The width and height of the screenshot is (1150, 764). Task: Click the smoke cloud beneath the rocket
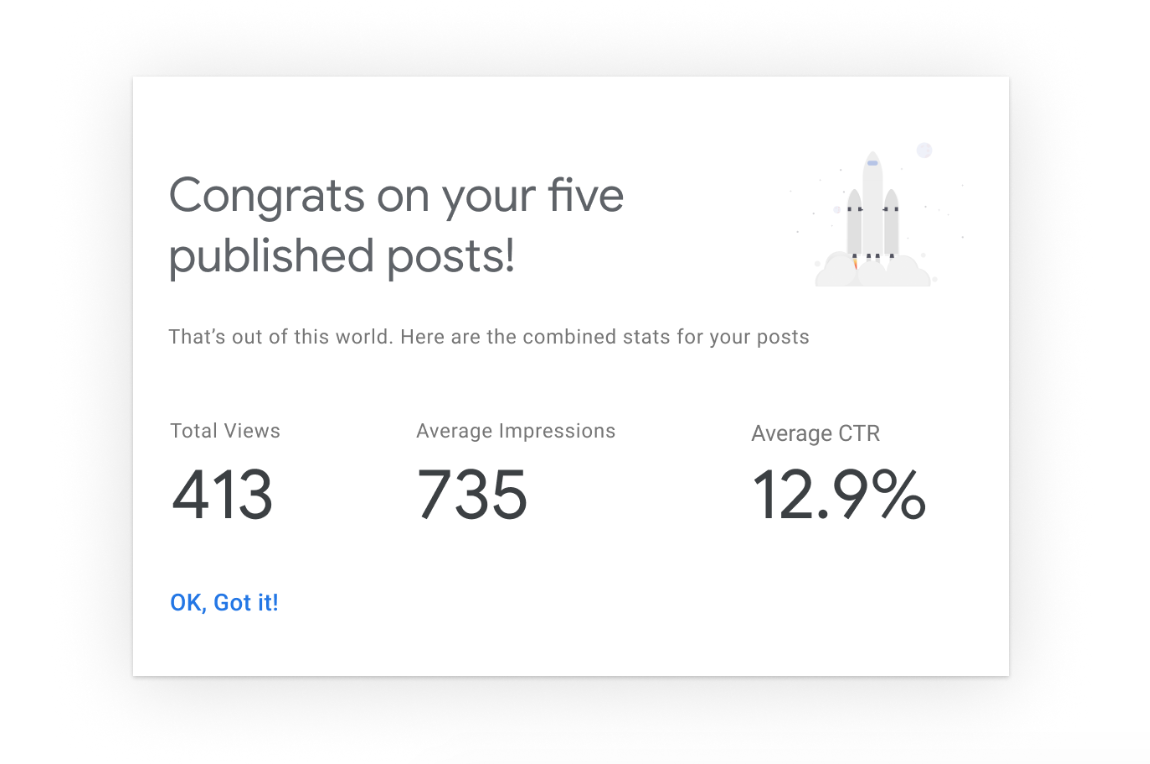pos(873,271)
